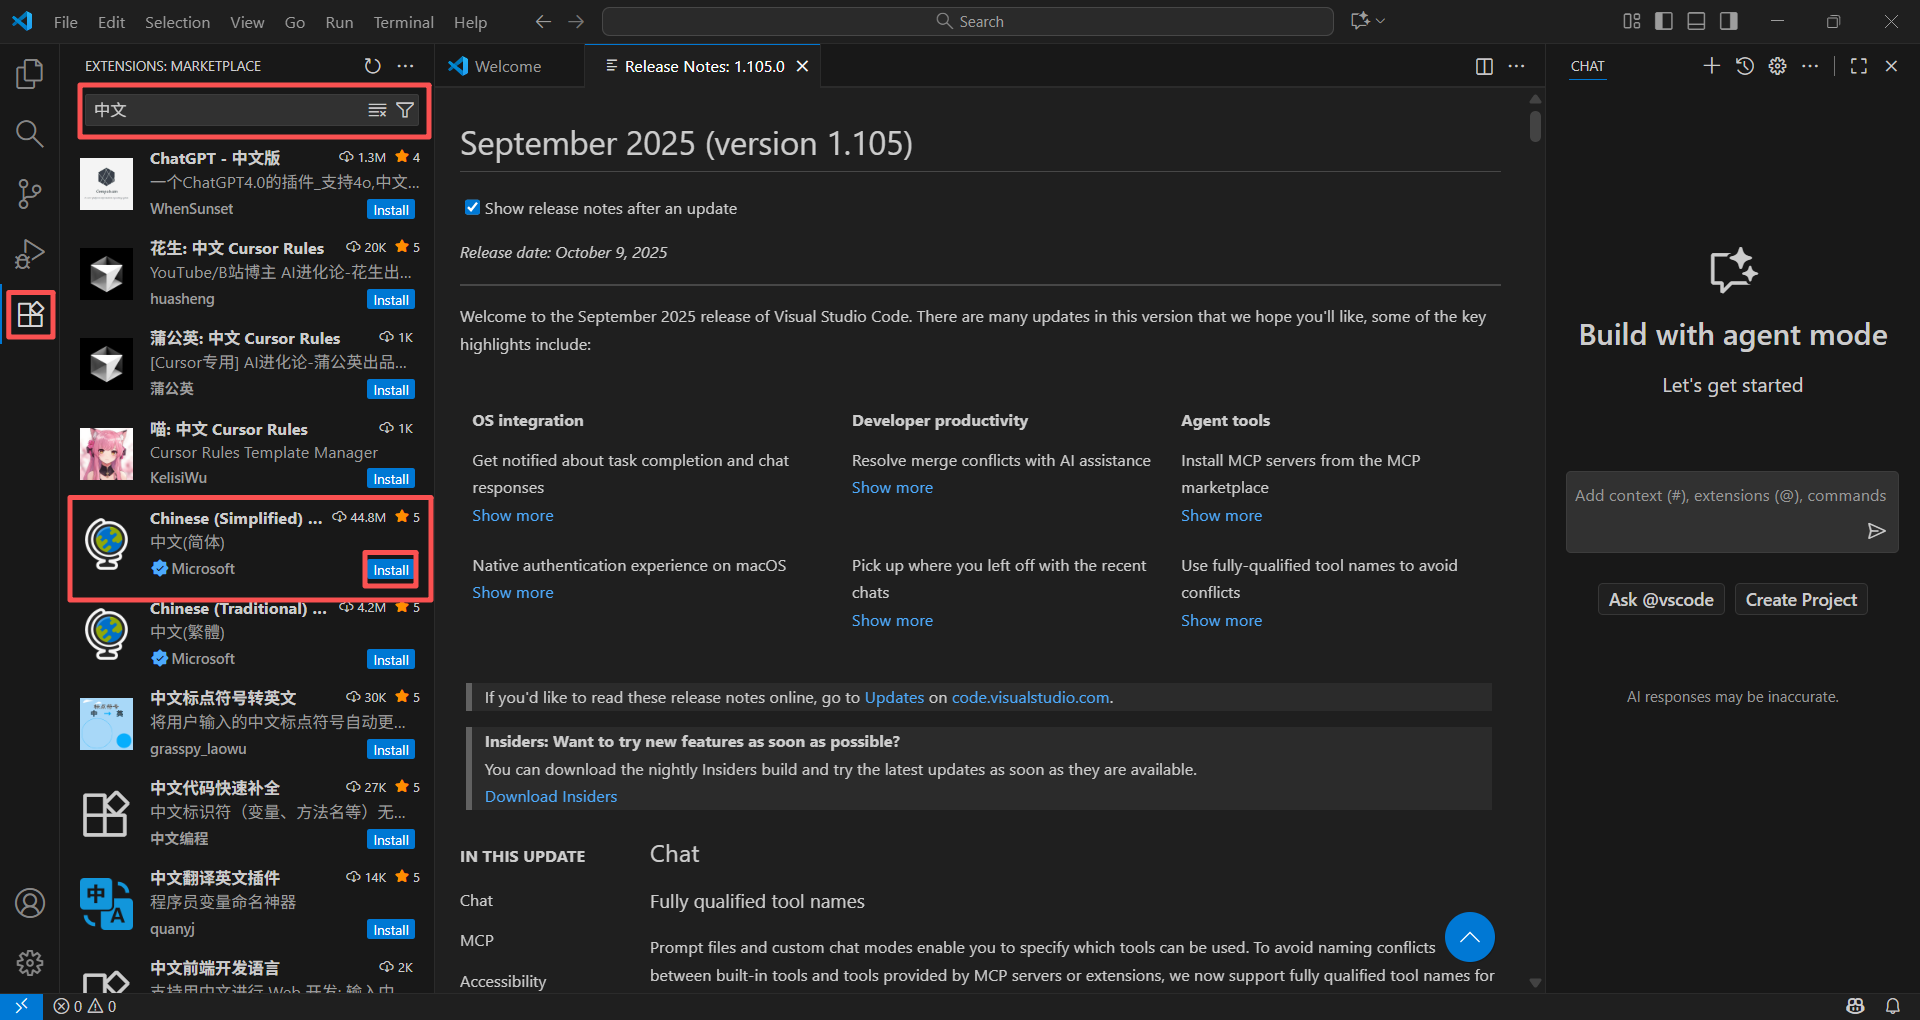Screen dimensions: 1920x1020
Task: Open Manage gear in activity bar
Action: tap(30, 963)
